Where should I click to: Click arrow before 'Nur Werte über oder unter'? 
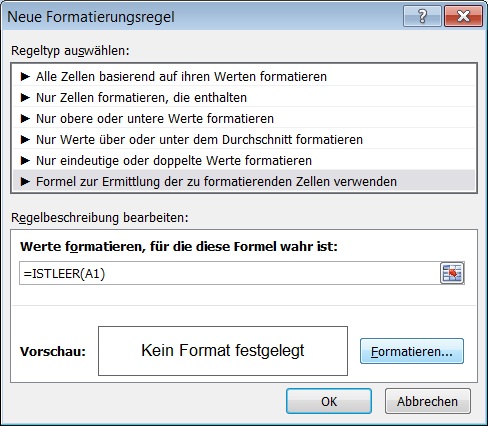tap(25, 139)
